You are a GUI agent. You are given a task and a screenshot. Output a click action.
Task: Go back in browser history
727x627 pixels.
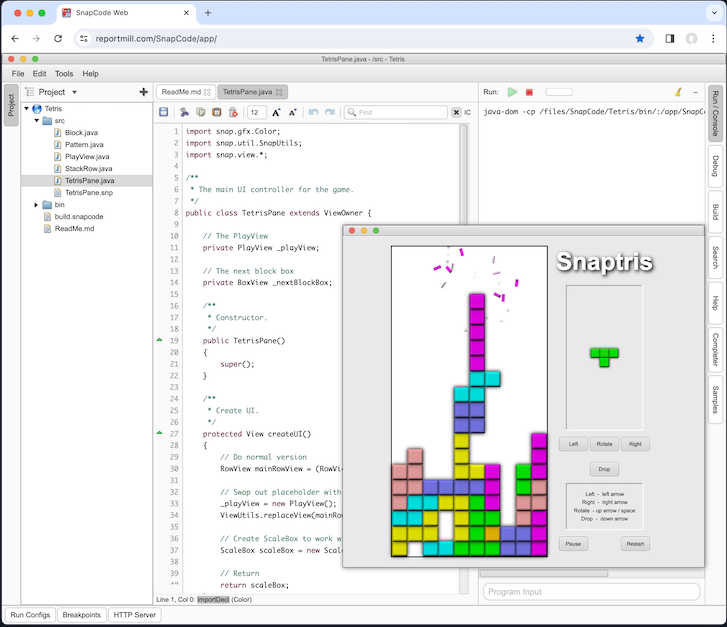point(15,38)
